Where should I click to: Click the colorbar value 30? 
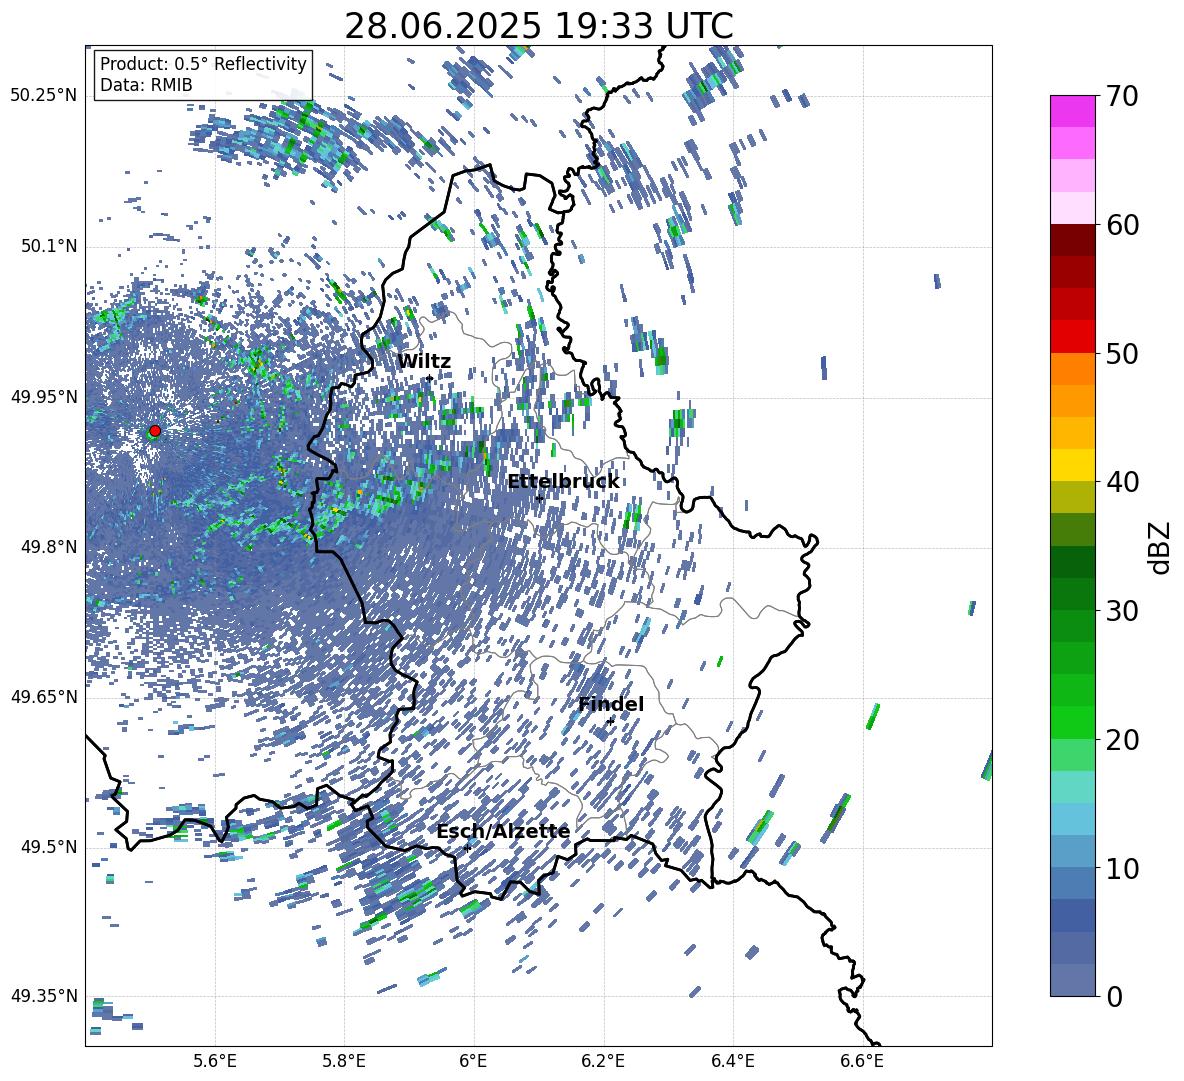(x=1123, y=611)
